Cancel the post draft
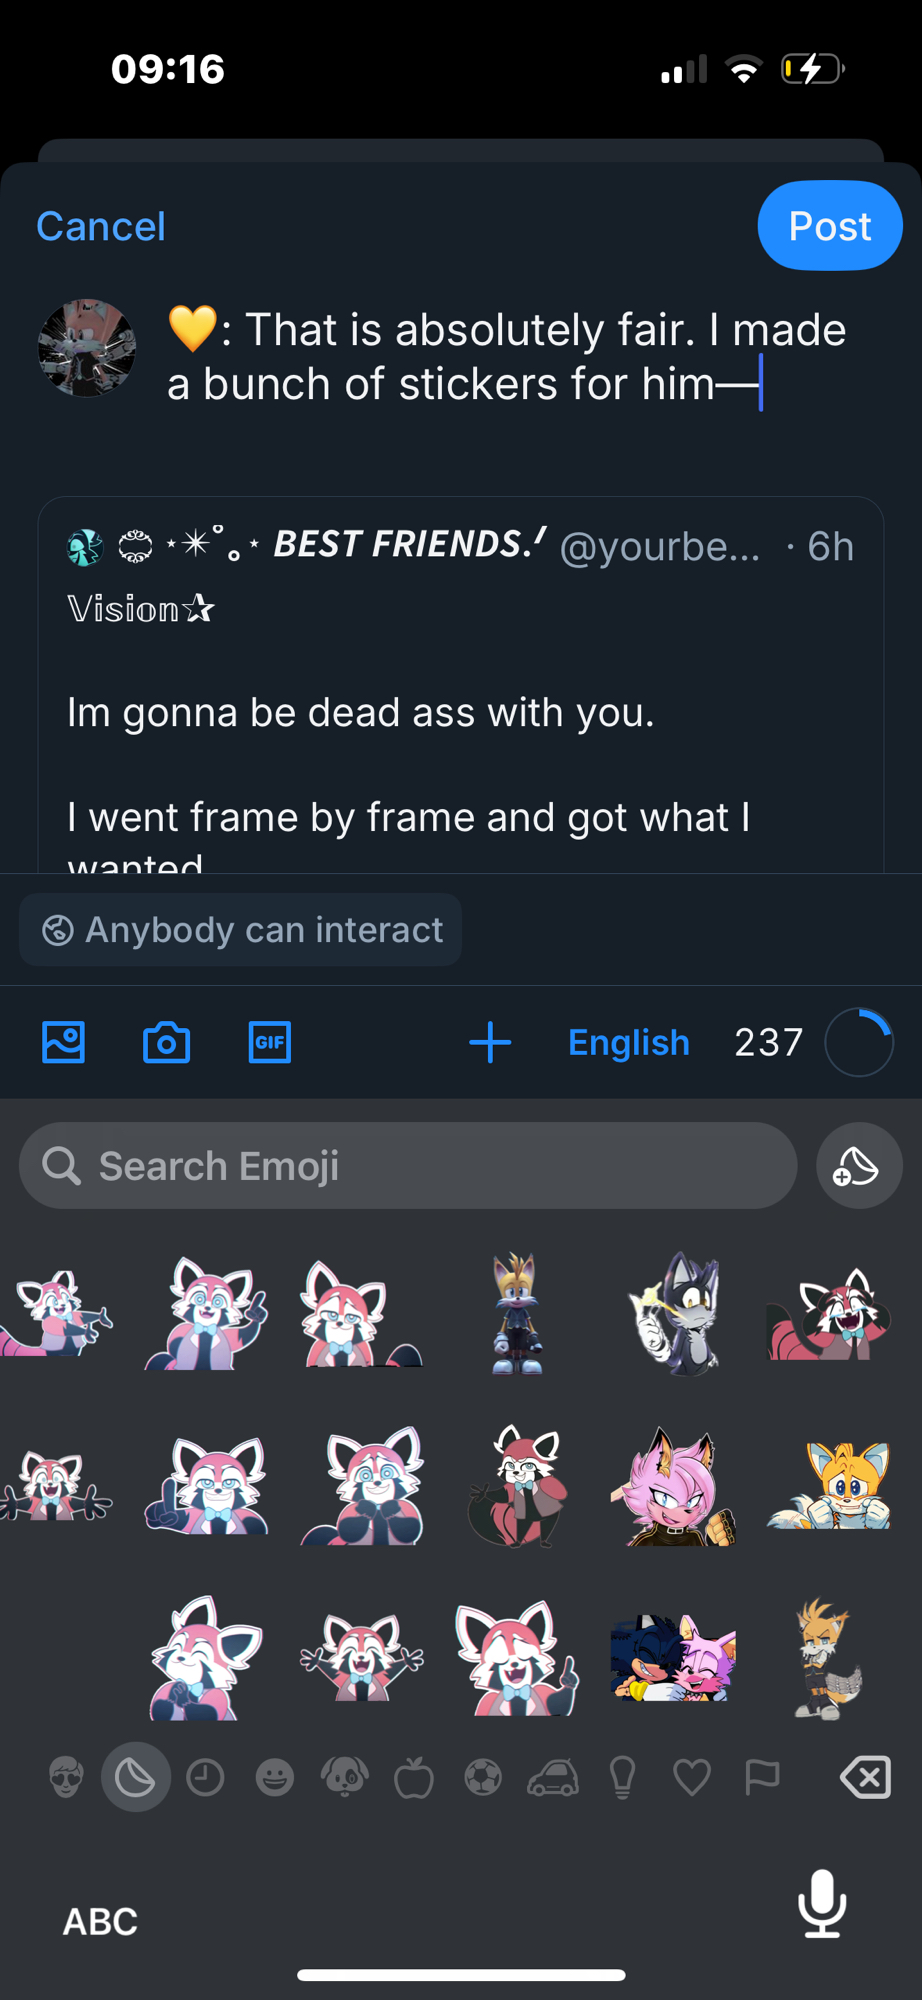 coord(101,226)
